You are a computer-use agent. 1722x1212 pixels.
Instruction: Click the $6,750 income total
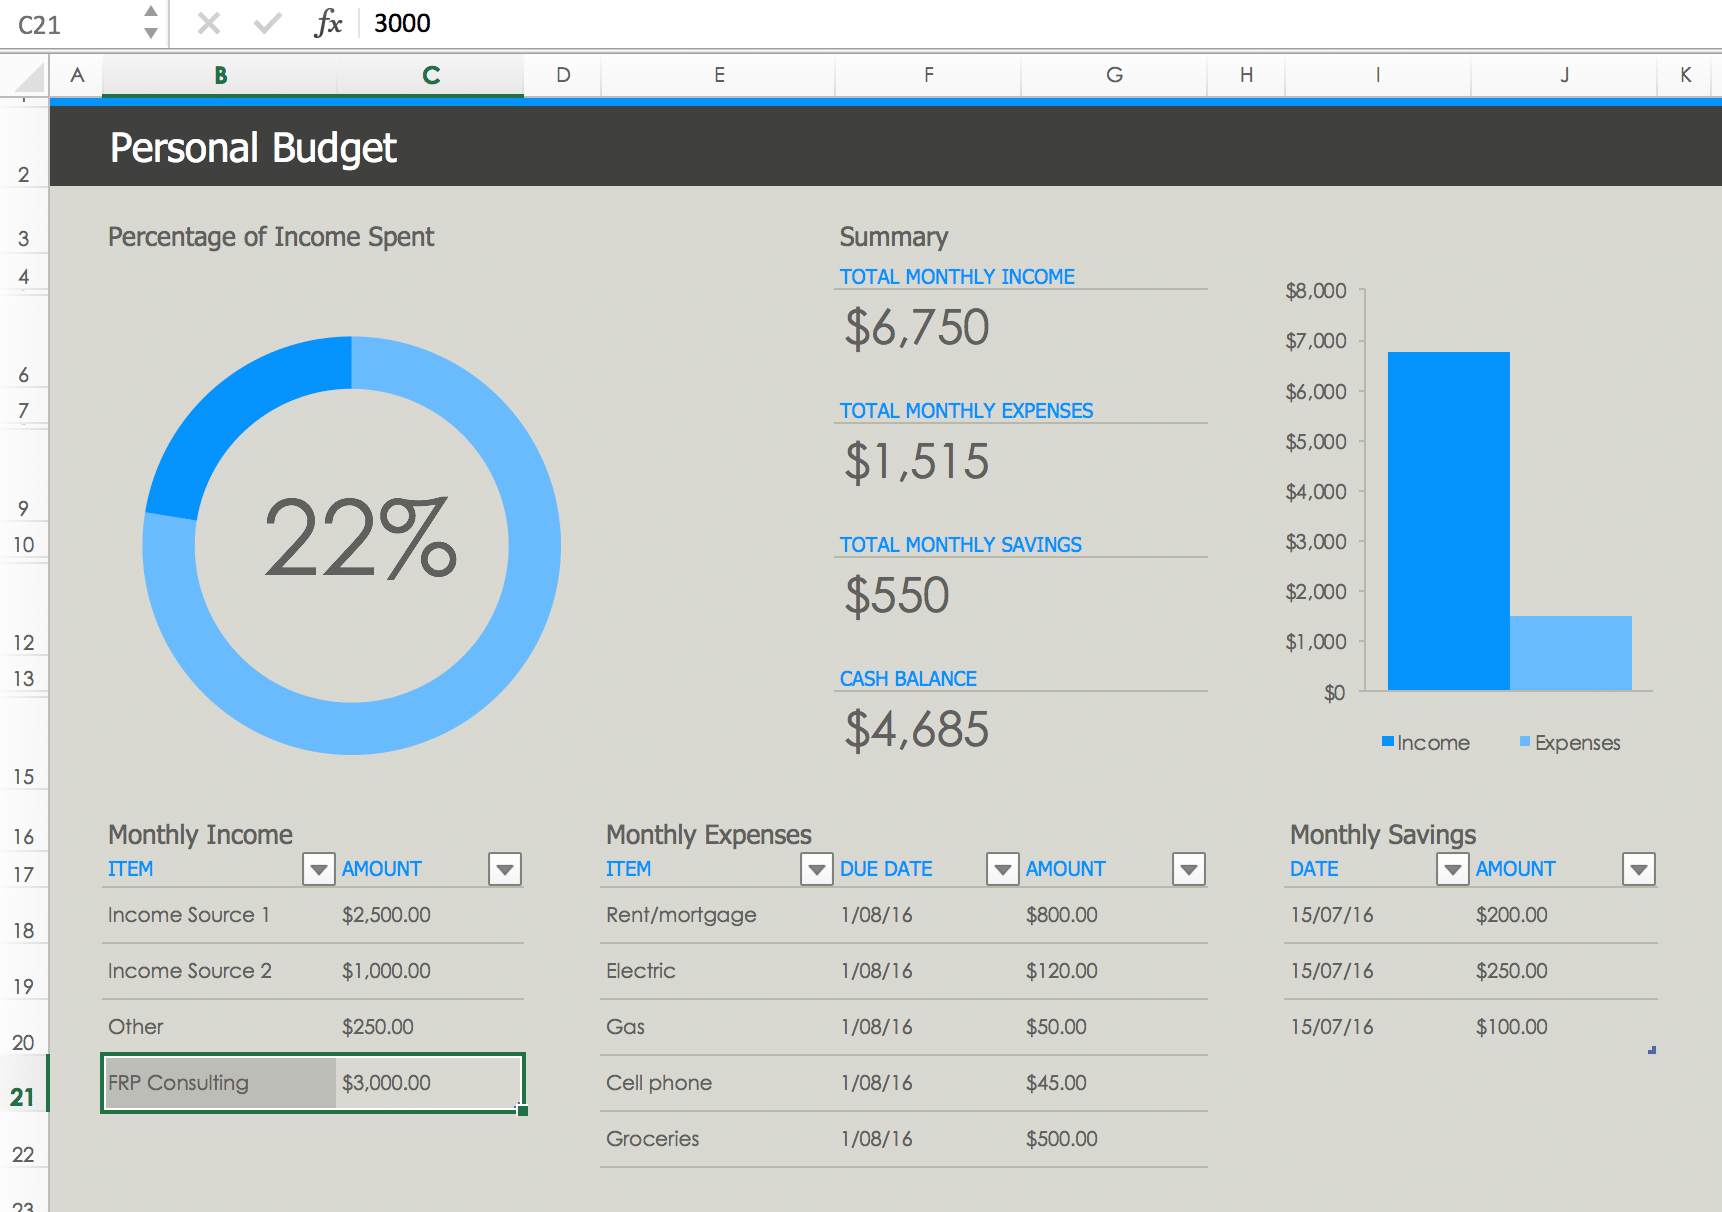tap(917, 328)
